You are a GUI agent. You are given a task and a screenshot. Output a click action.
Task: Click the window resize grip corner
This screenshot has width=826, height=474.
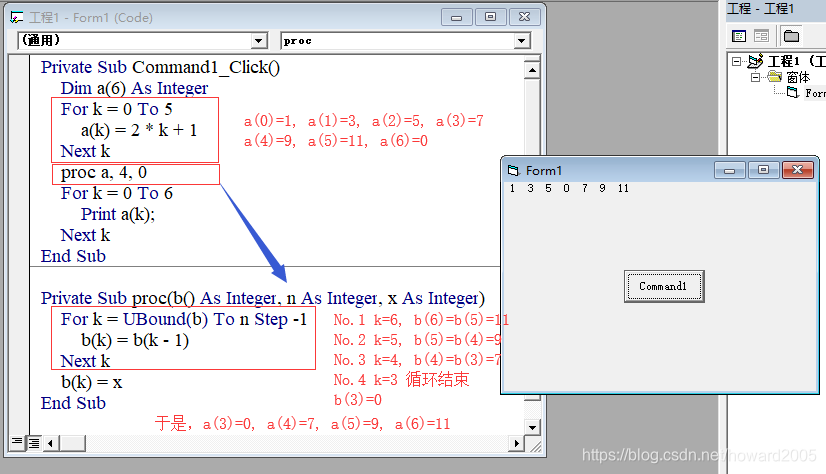point(535,446)
